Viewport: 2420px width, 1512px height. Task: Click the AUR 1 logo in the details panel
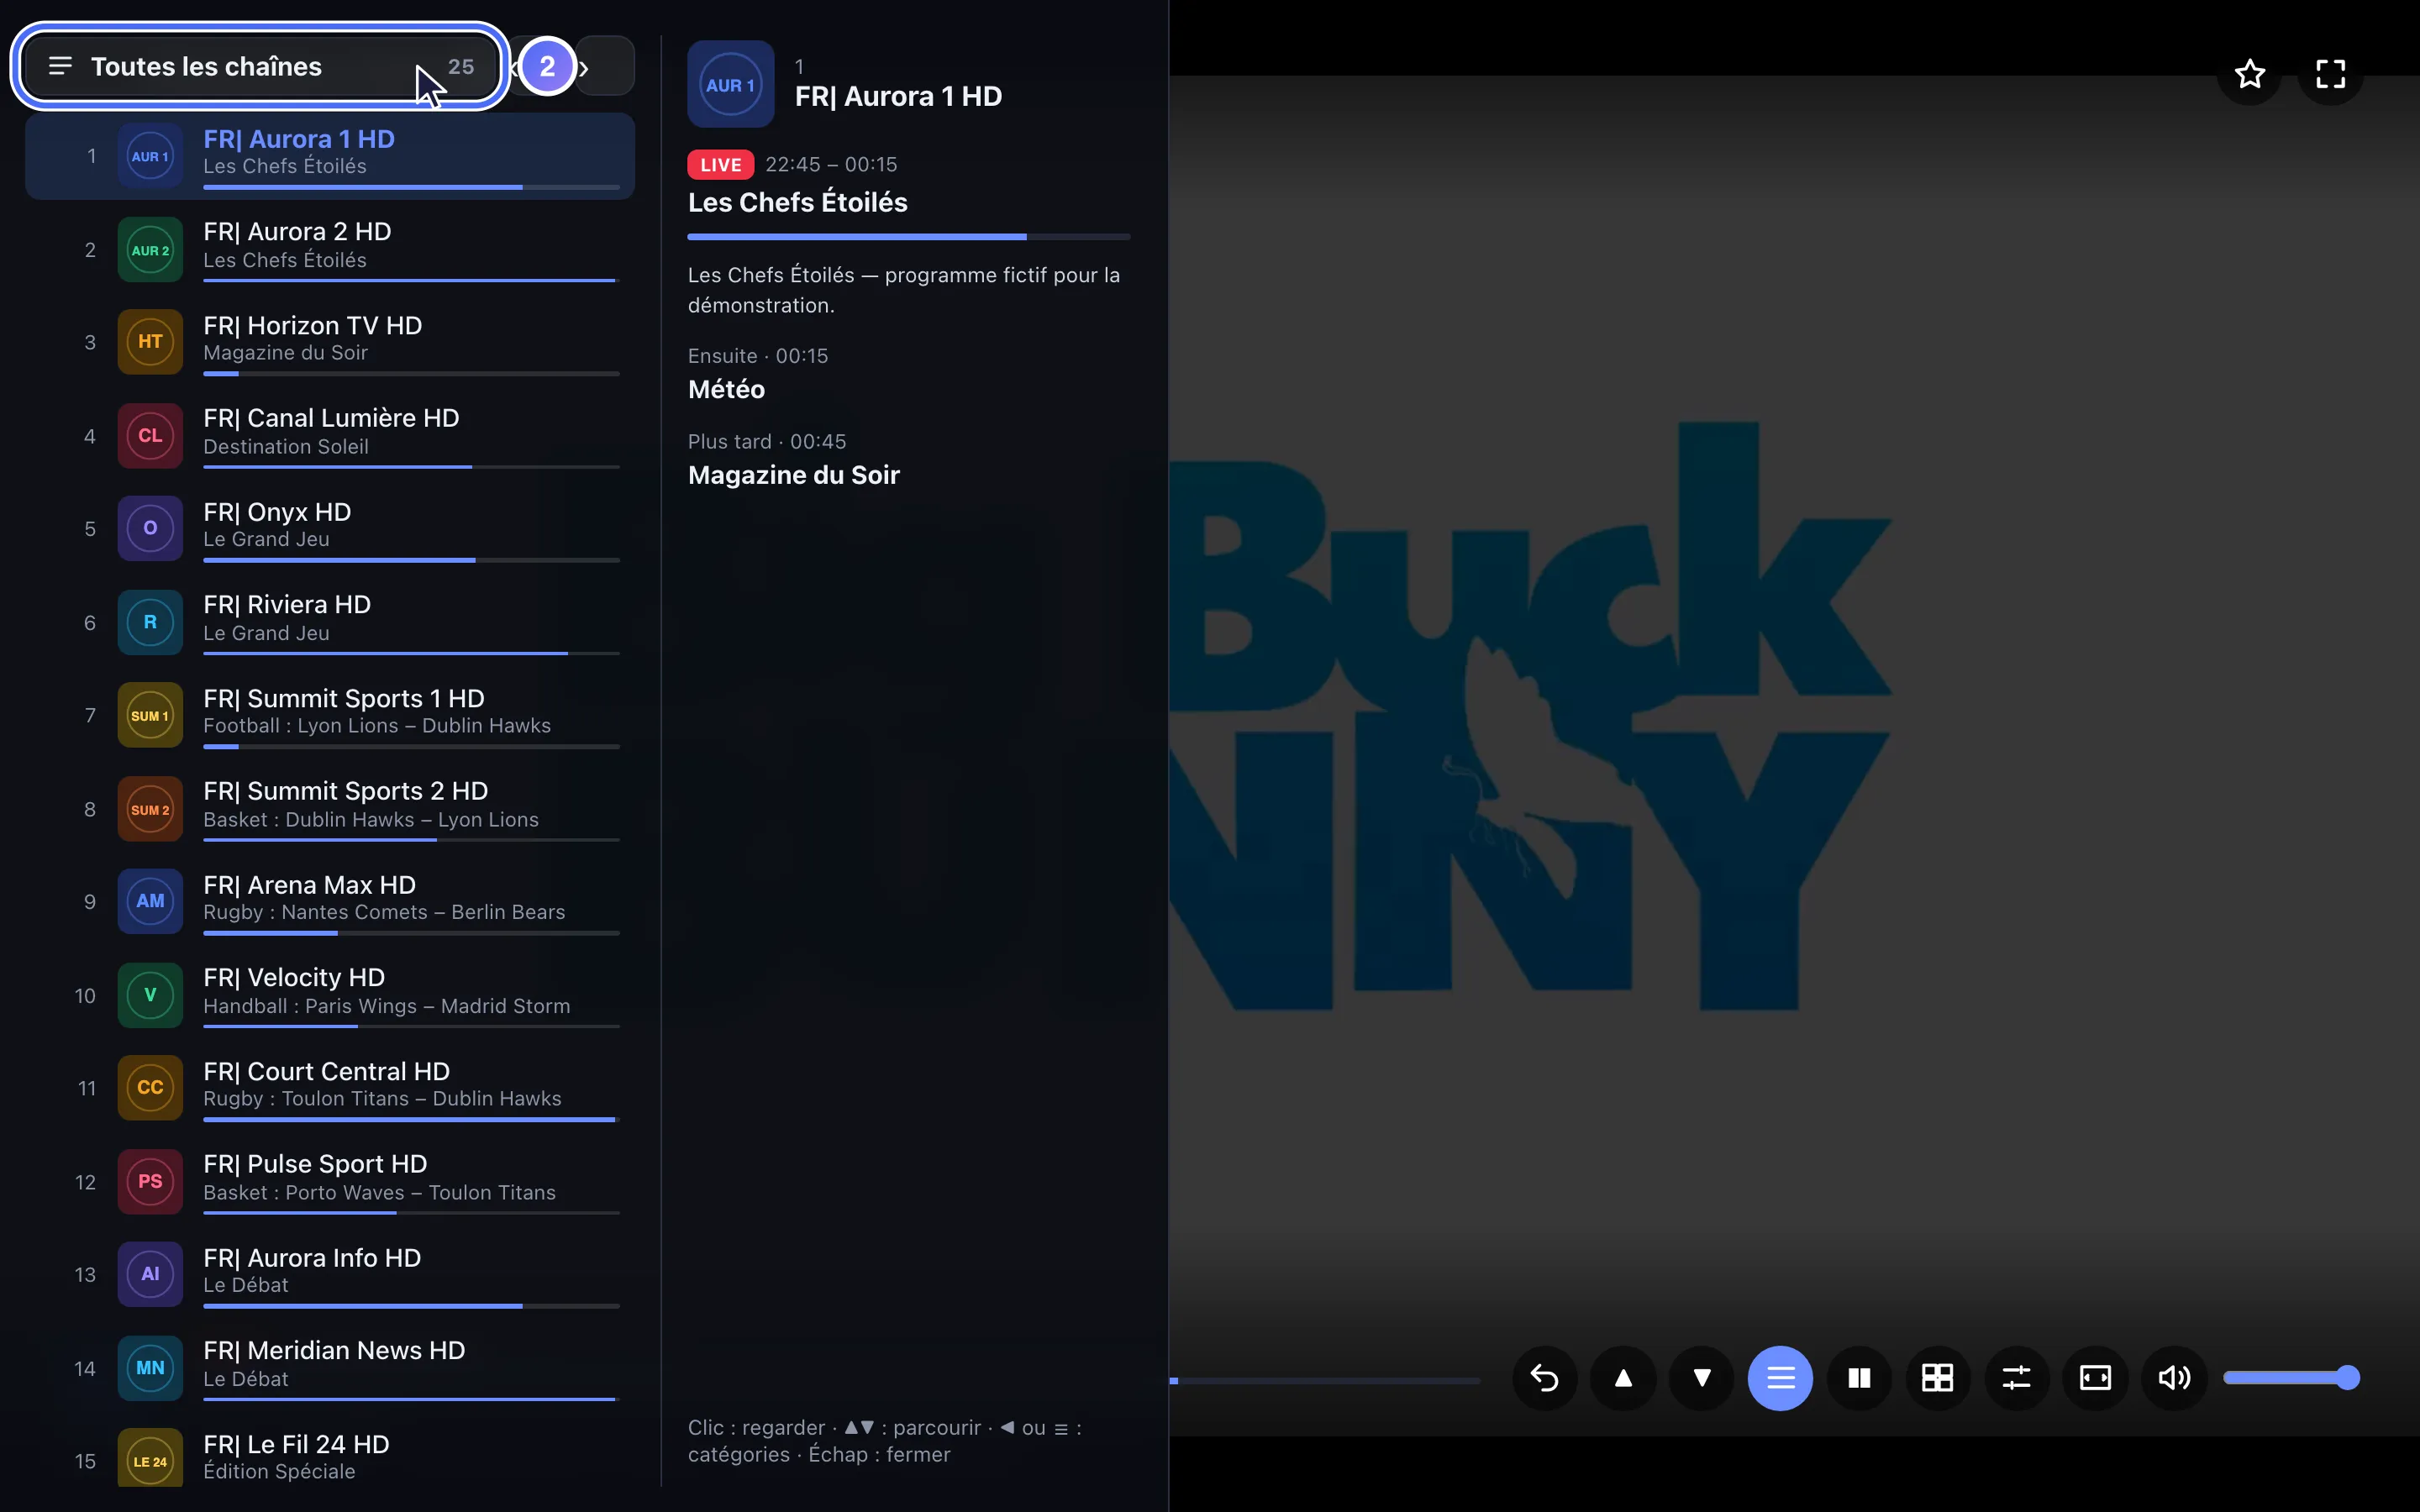731,84
